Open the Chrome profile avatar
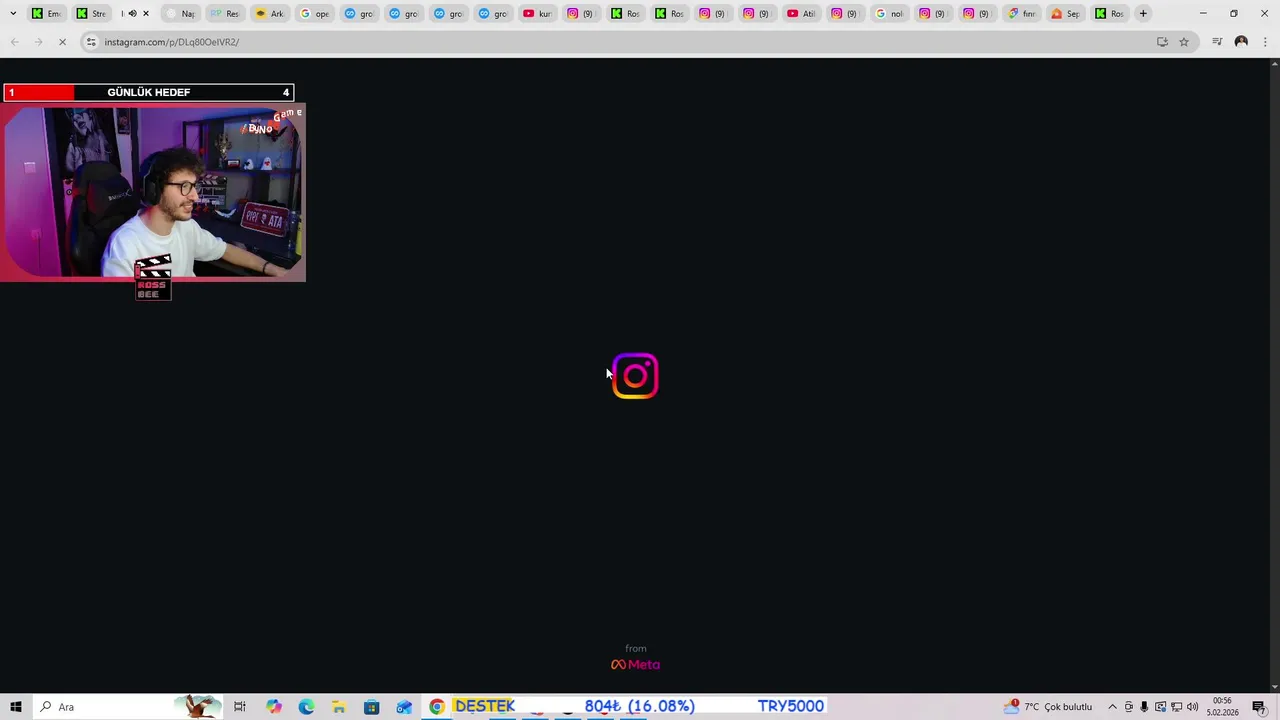The height and width of the screenshot is (720, 1280). click(x=1241, y=42)
